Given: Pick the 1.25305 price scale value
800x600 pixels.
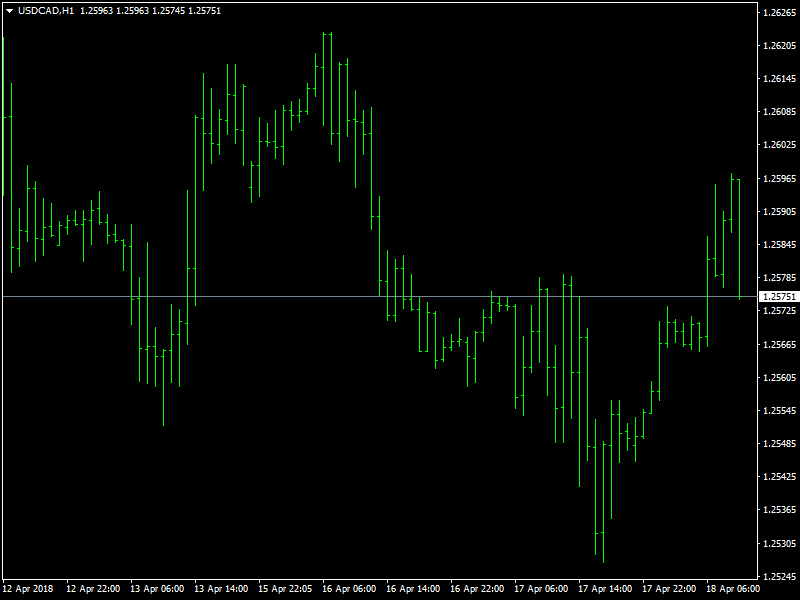Looking at the screenshot, I should click(x=779, y=544).
